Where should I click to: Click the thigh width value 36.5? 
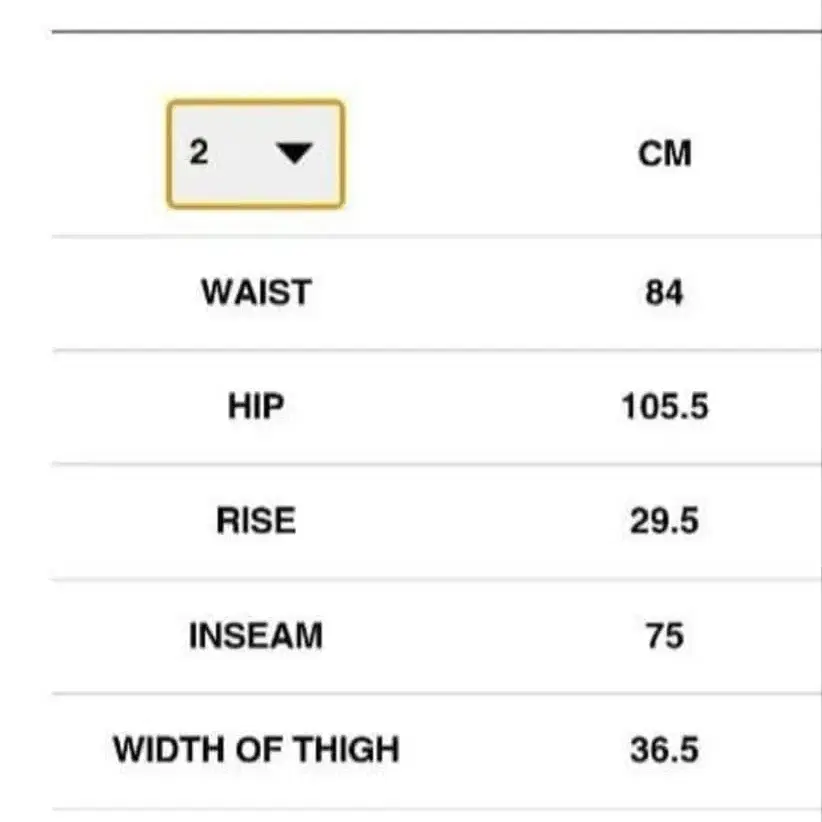click(664, 749)
